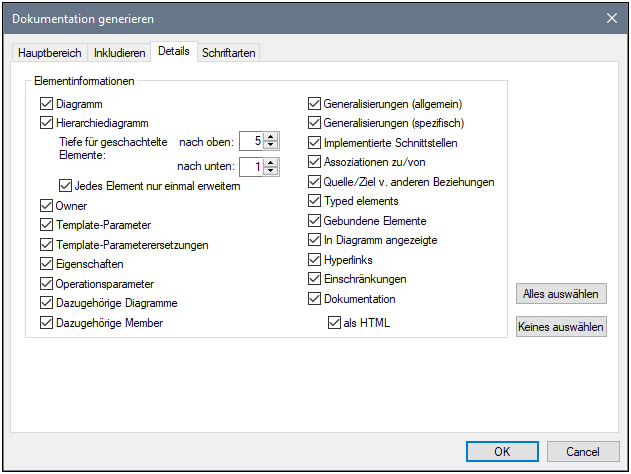Viewport: 631px width, 474px height.
Task: Uncheck Template-Parameter option
Action: click(x=46, y=225)
